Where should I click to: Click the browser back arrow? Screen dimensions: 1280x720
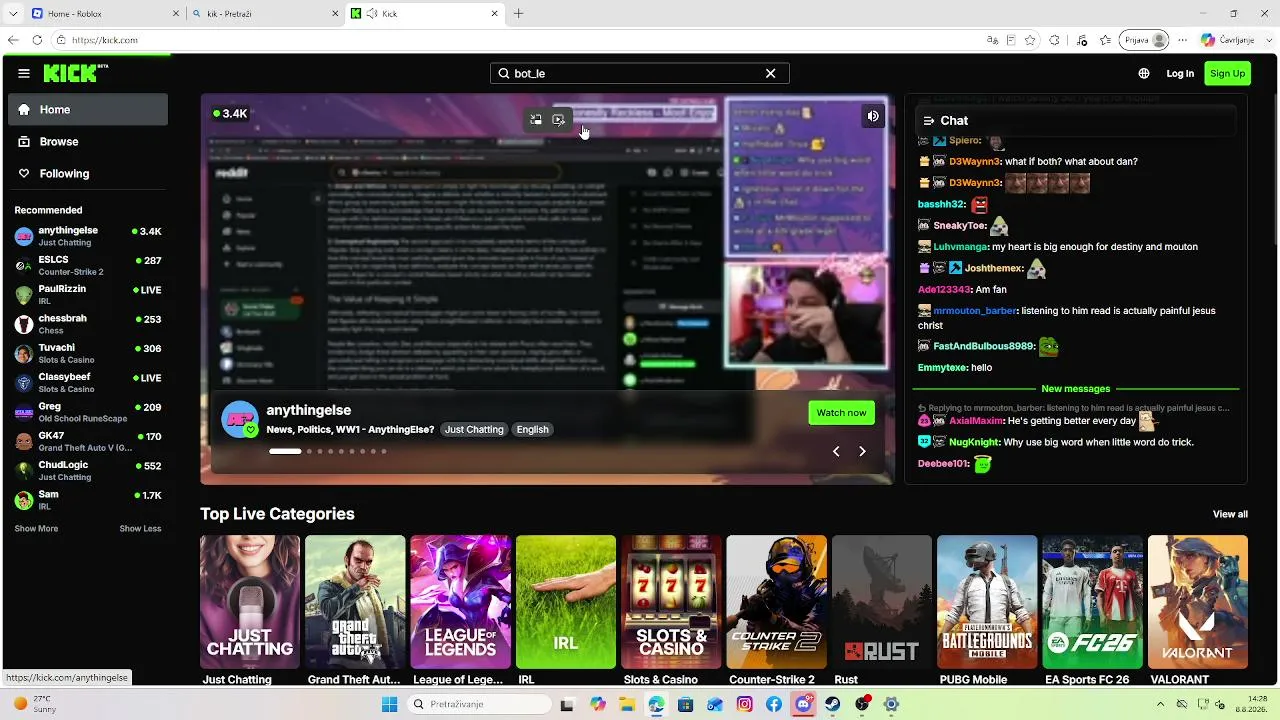coord(13,40)
